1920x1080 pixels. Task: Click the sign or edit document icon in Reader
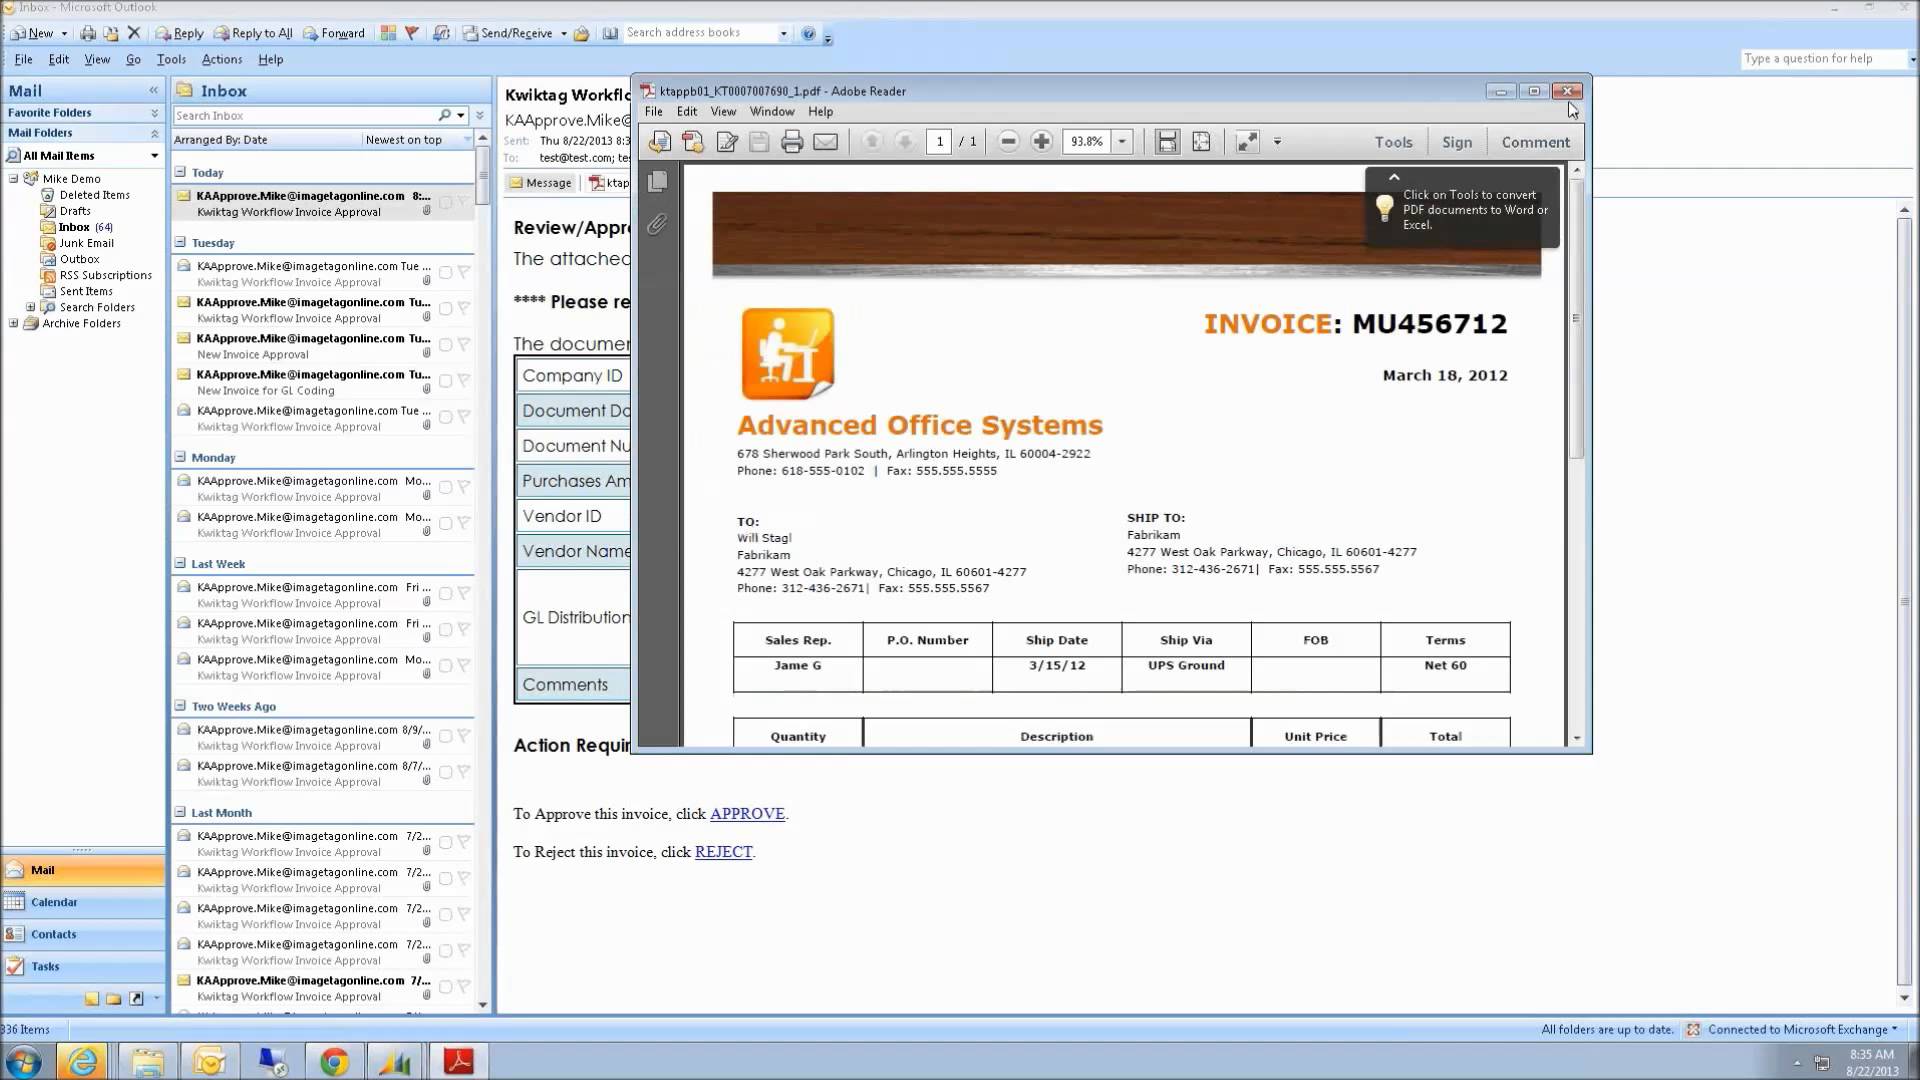[727, 142]
